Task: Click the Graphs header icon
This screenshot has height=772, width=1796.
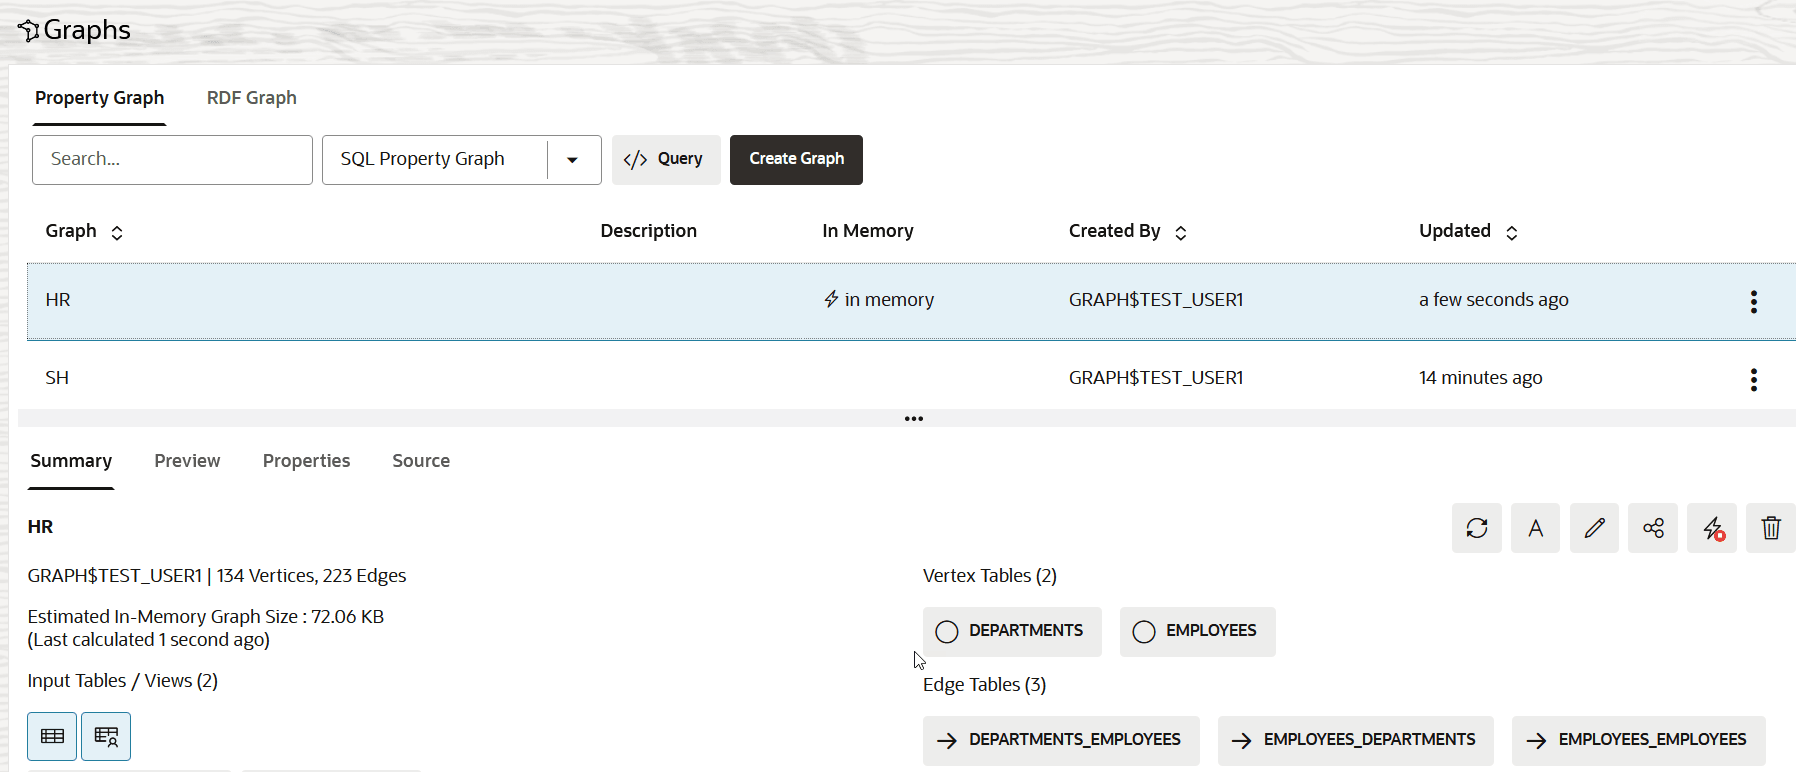Action: pos(29,31)
